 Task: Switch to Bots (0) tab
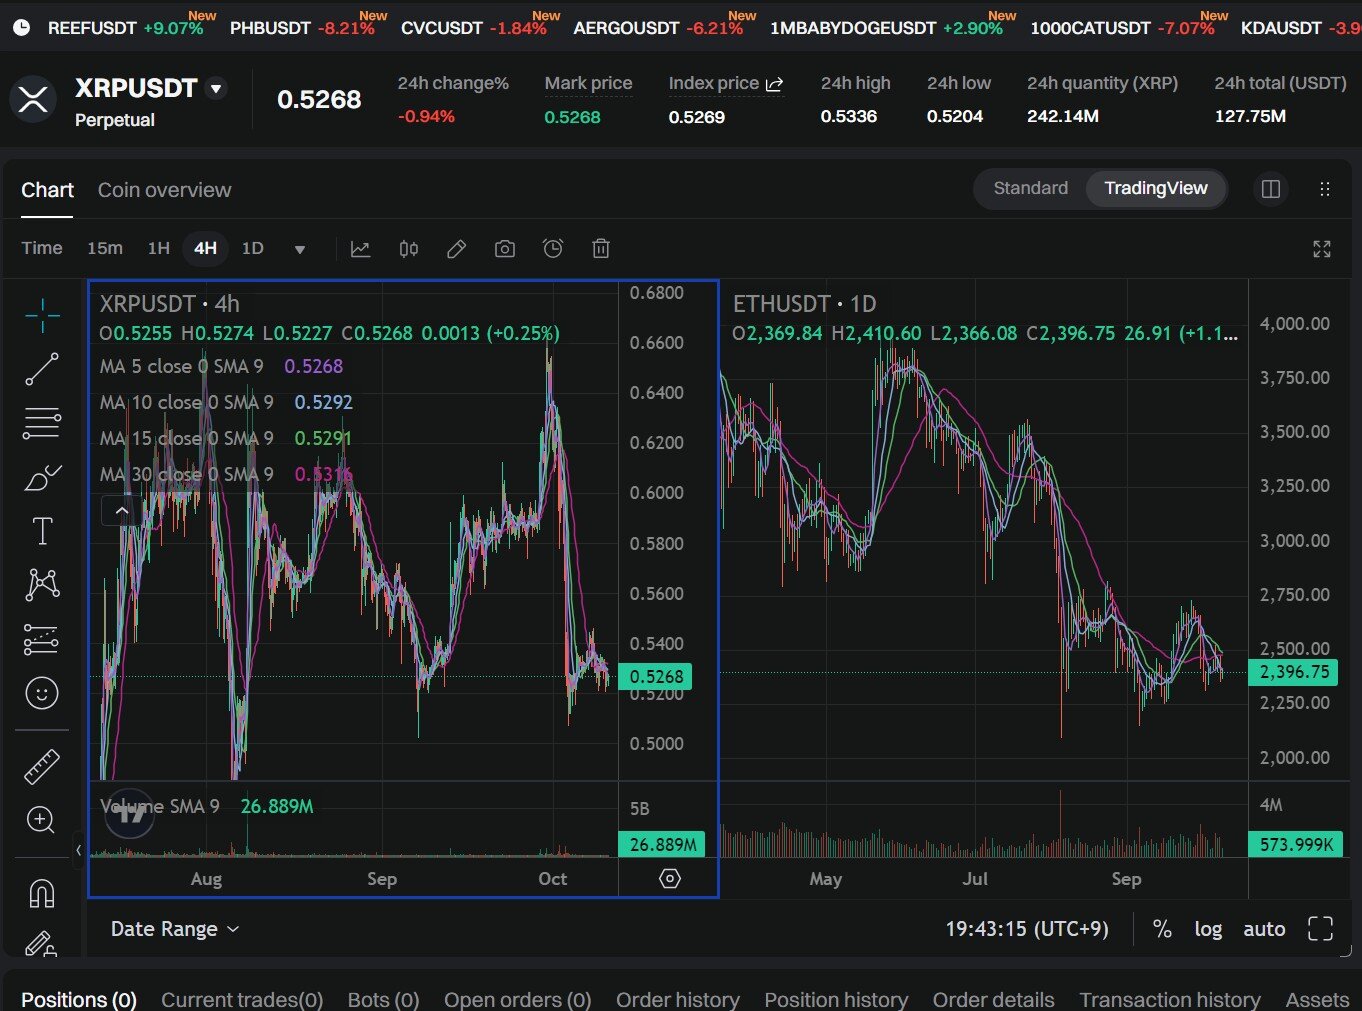click(x=383, y=999)
